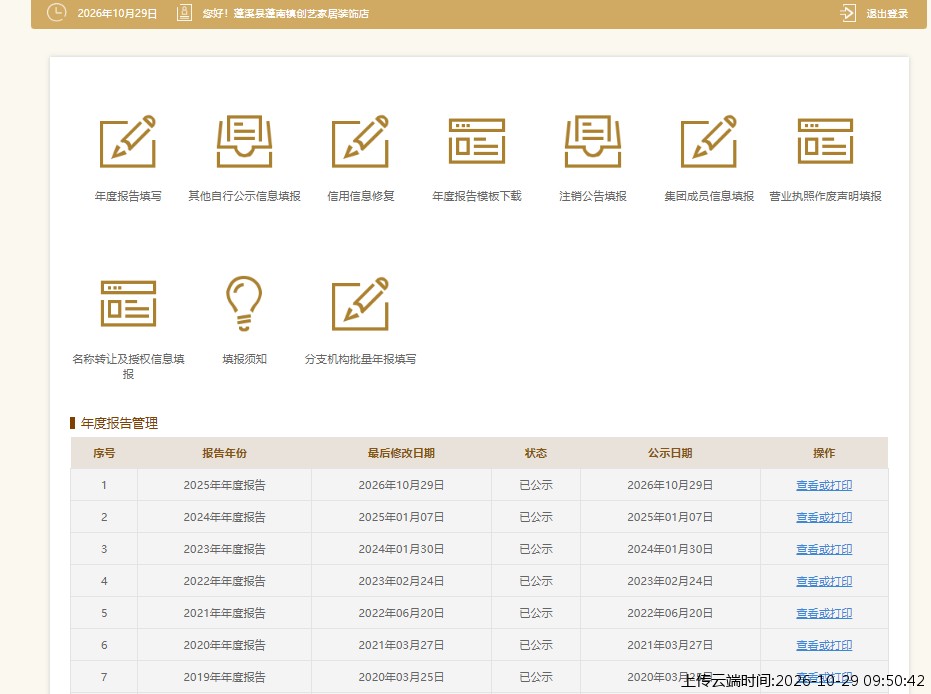Click the 名称转让及授权信息填报 icon
The width and height of the screenshot is (931, 694).
128,304
